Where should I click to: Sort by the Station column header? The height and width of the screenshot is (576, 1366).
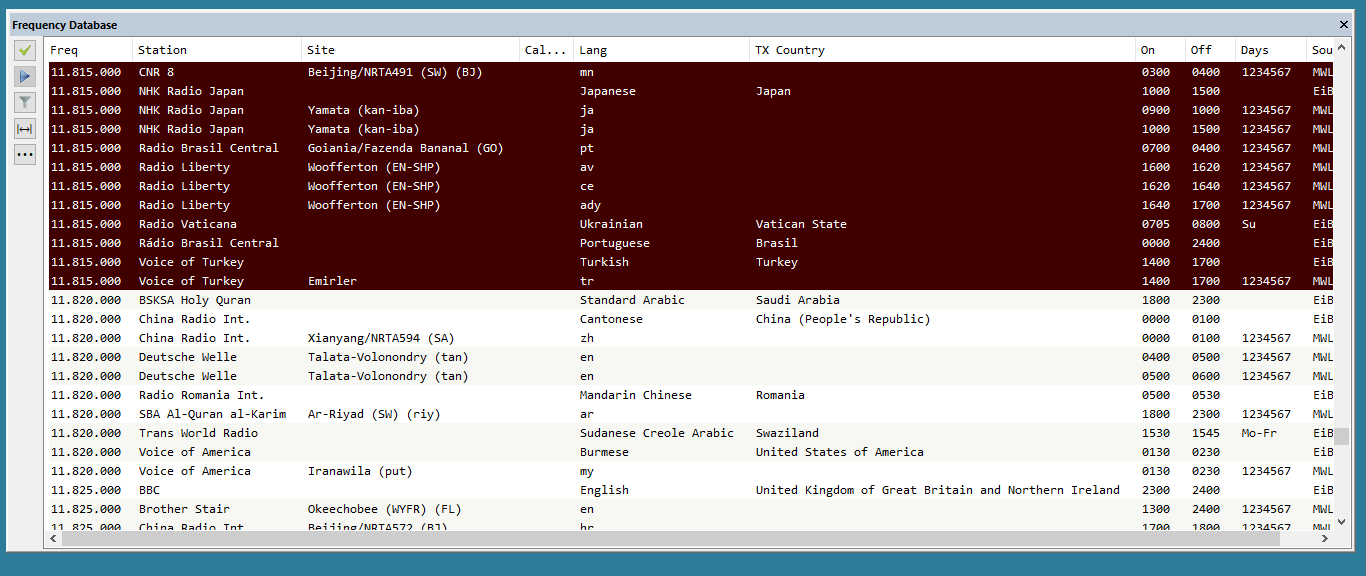coord(216,50)
